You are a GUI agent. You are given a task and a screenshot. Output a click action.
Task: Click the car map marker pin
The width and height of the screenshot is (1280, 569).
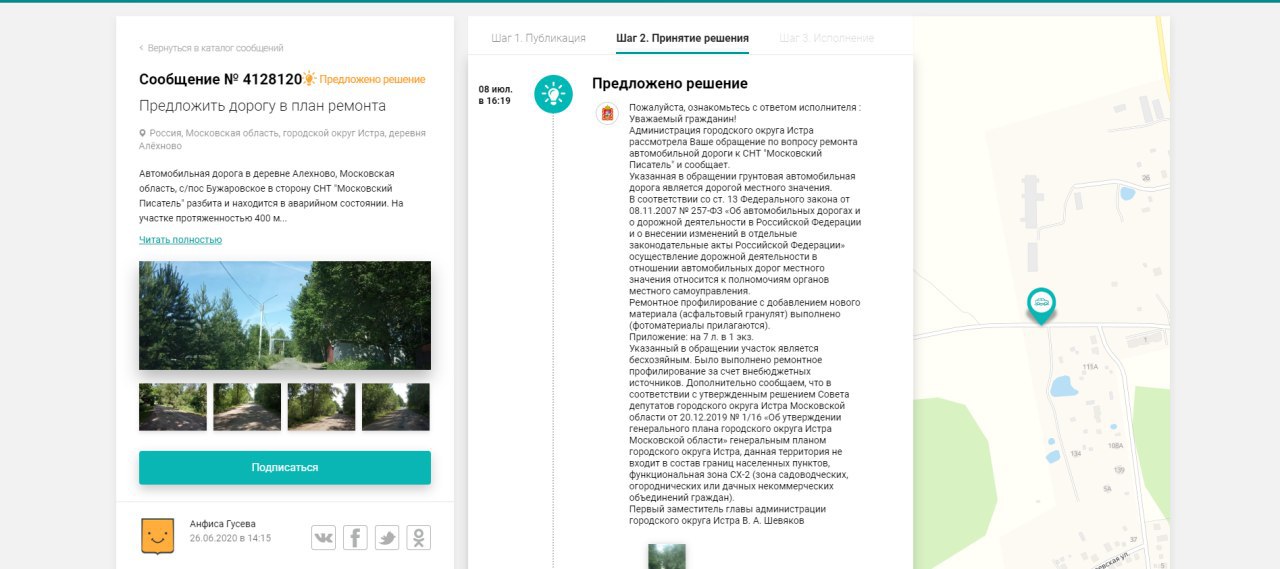pos(1041,303)
